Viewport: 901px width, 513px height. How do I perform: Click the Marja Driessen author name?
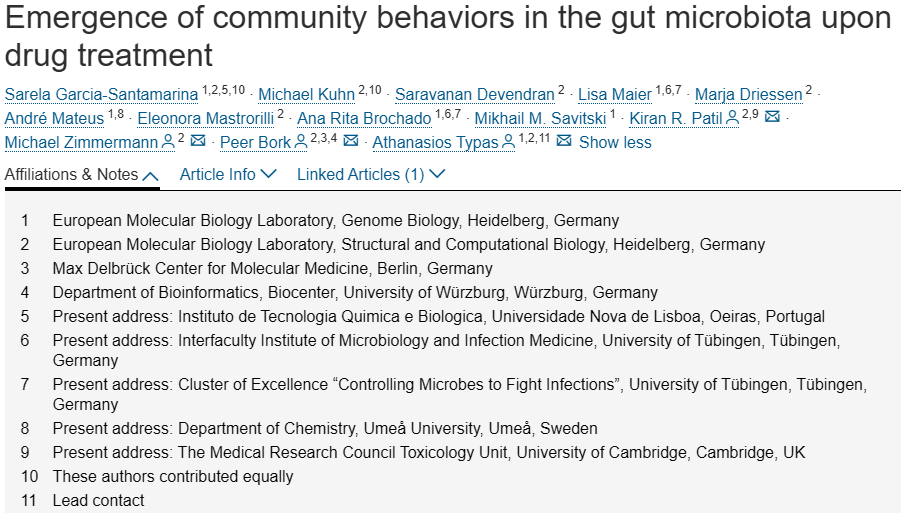[748, 94]
